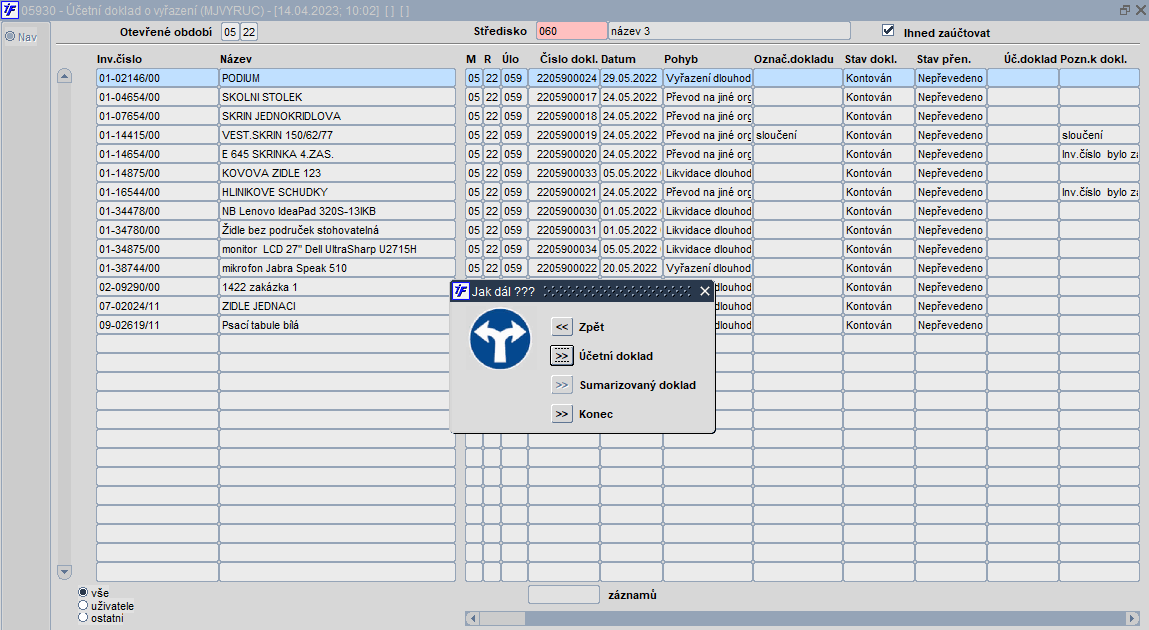Image resolution: width=1149 pixels, height=630 pixels.
Task: Click the Jak dál dialog logo icon
Action: point(461,291)
